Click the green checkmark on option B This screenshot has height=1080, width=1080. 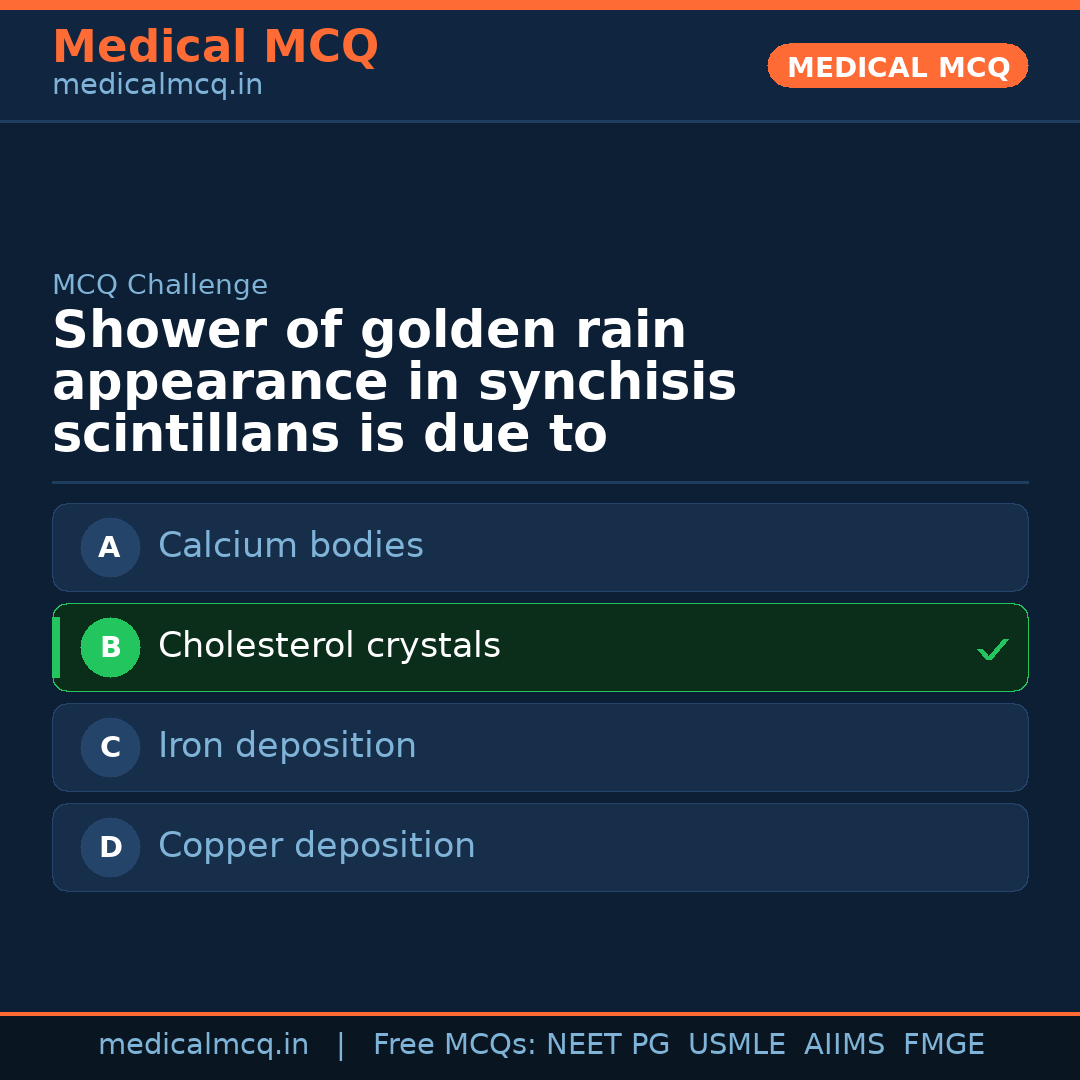click(992, 649)
